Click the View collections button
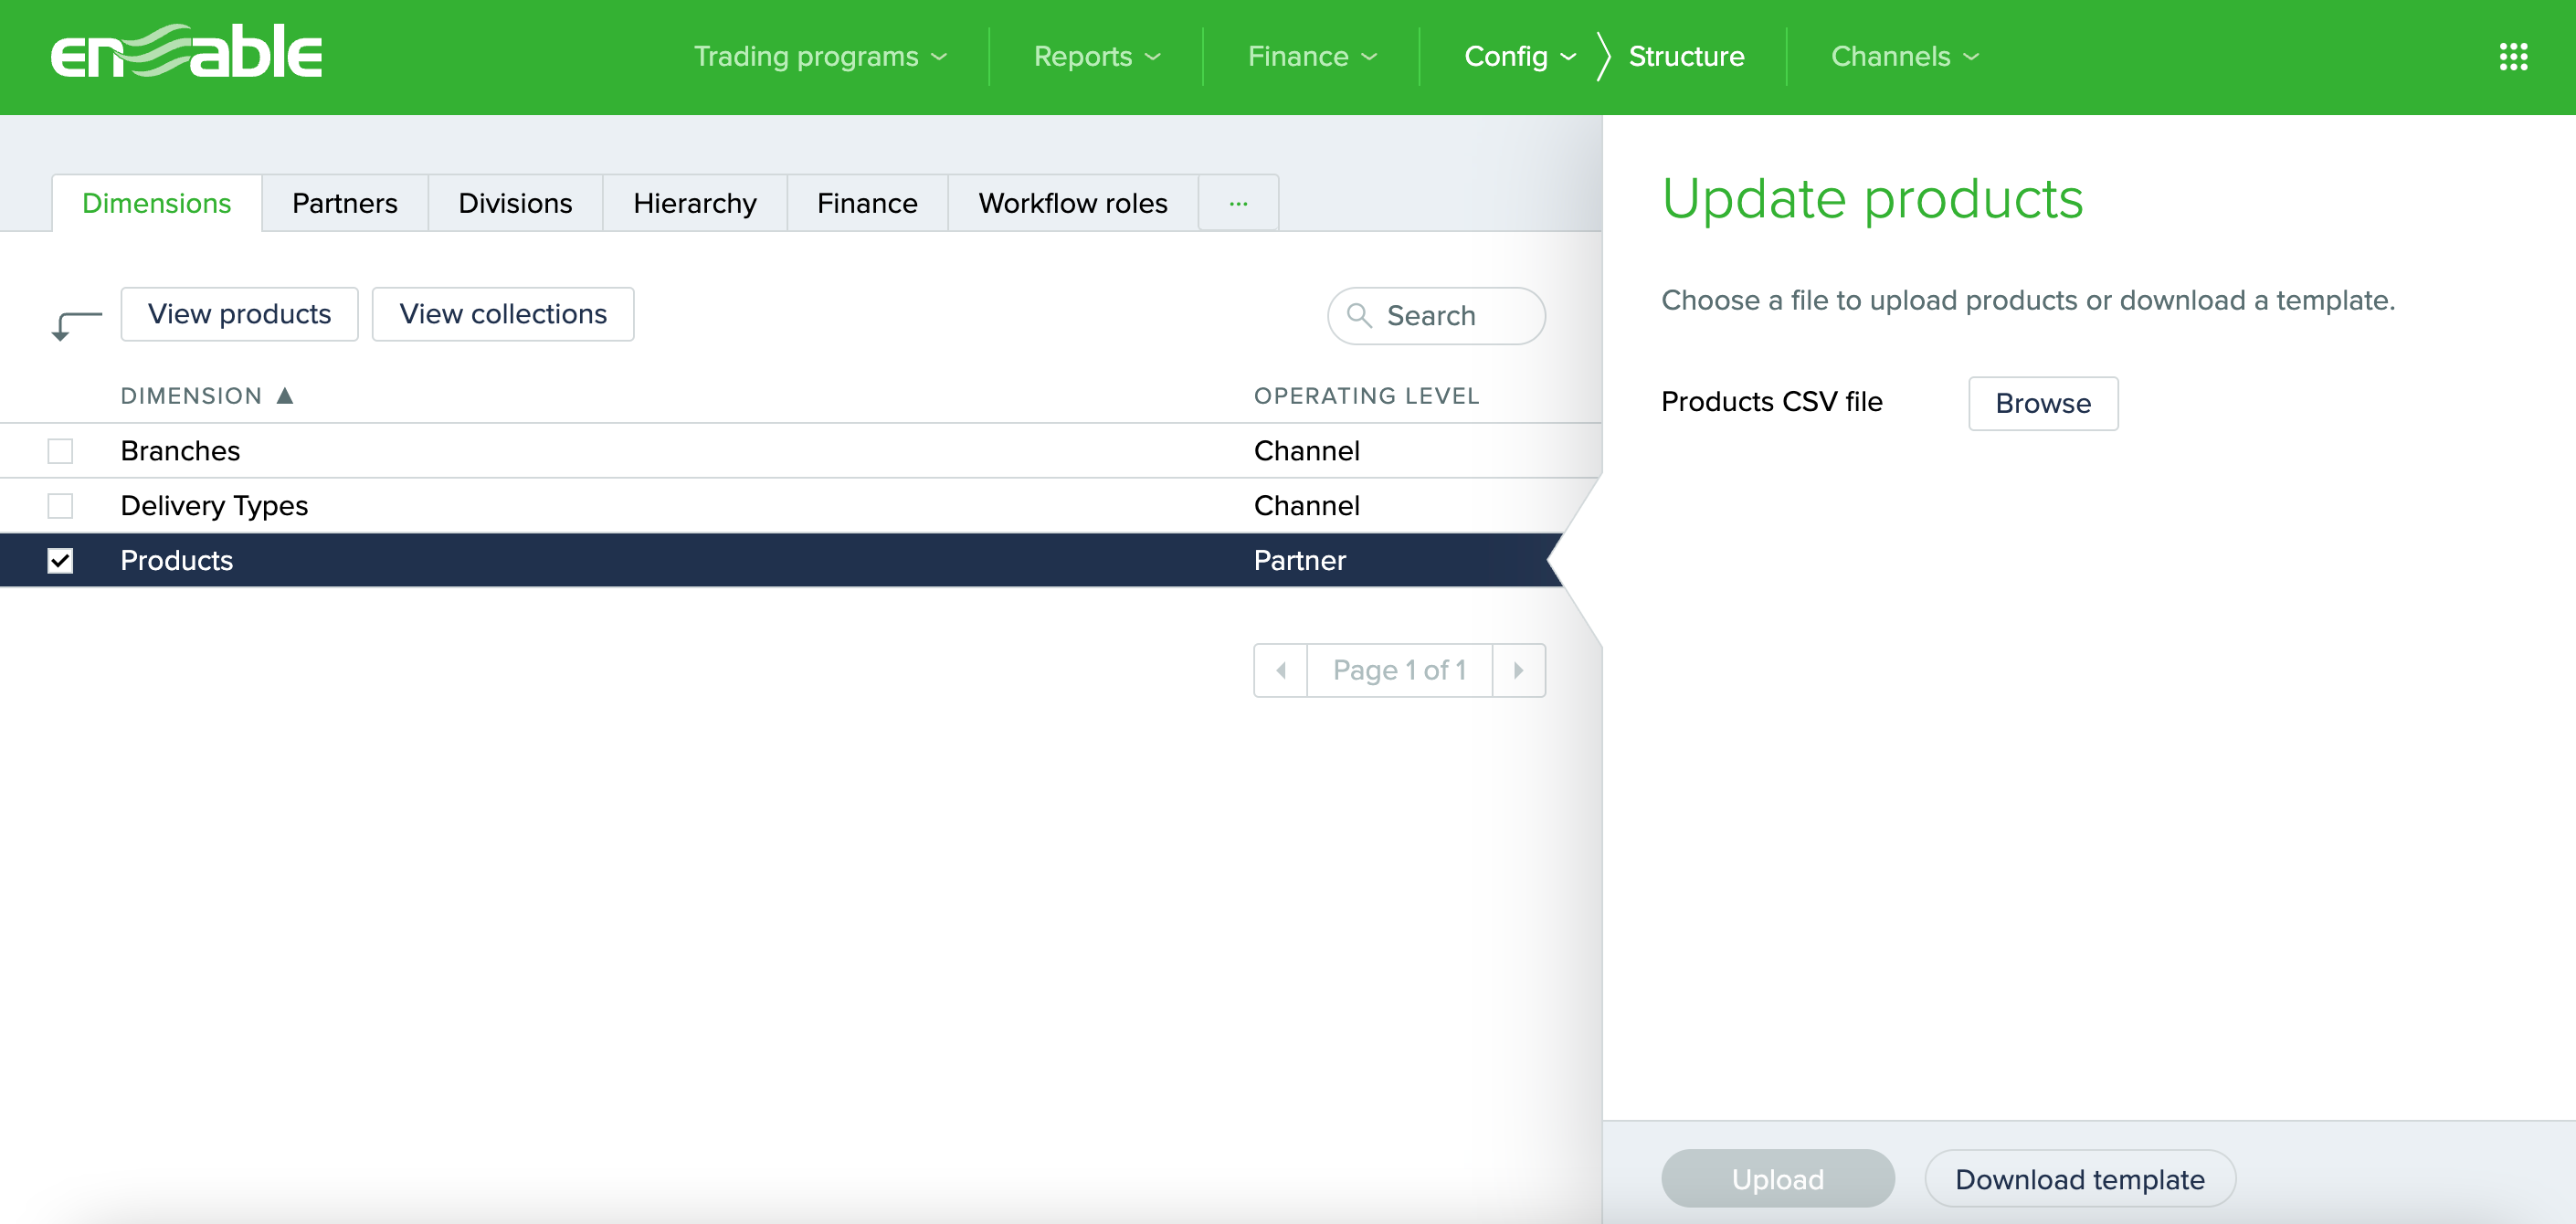Viewport: 2576px width, 1224px height. click(x=502, y=314)
